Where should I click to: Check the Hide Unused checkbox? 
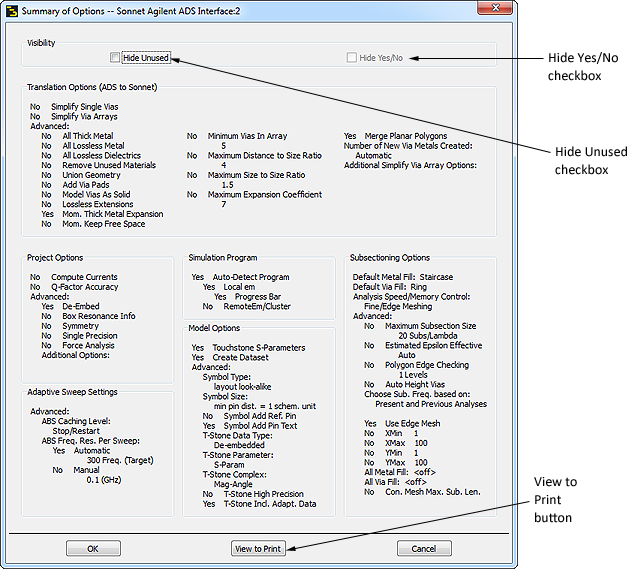coord(115,58)
